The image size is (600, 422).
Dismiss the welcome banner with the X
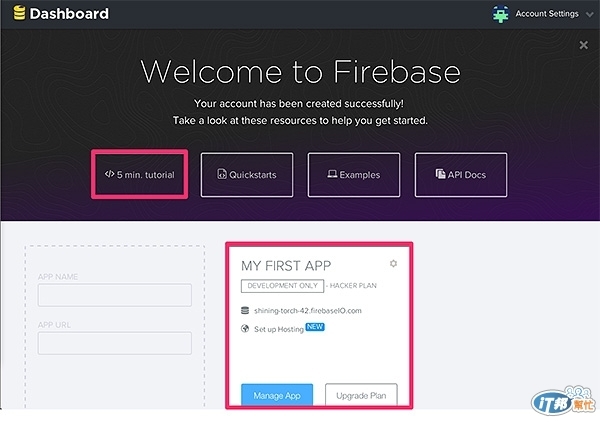click(583, 45)
